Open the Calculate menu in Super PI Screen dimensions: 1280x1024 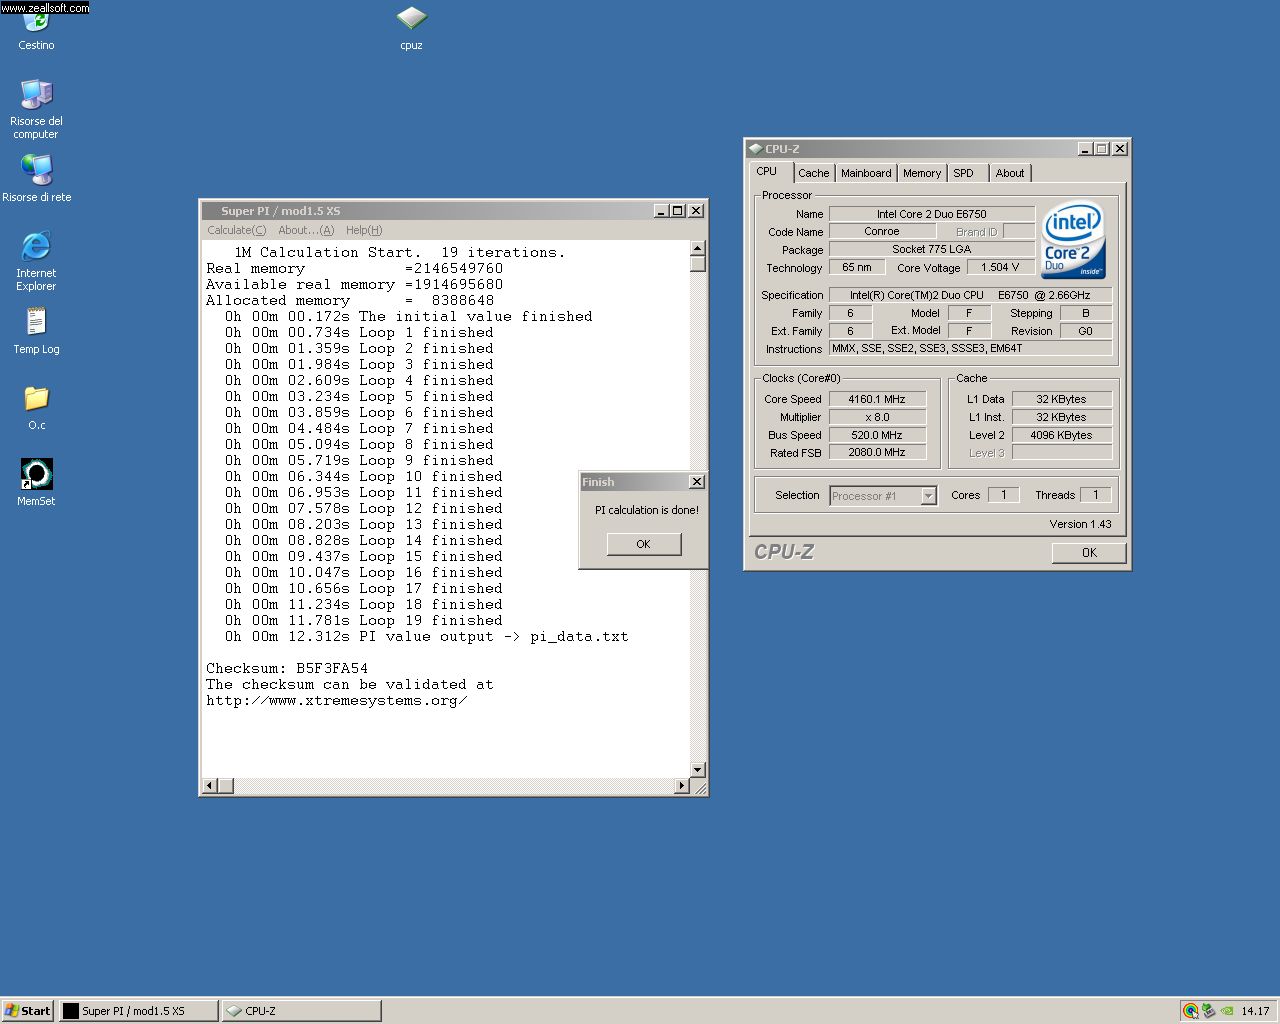point(237,230)
